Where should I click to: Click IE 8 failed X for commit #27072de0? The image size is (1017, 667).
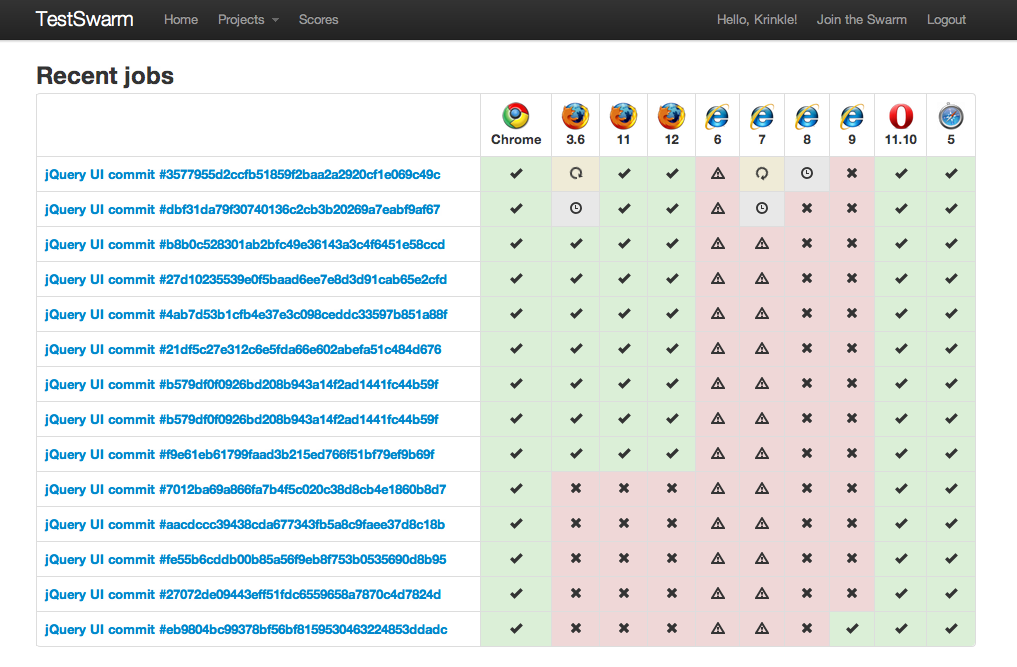coord(807,593)
